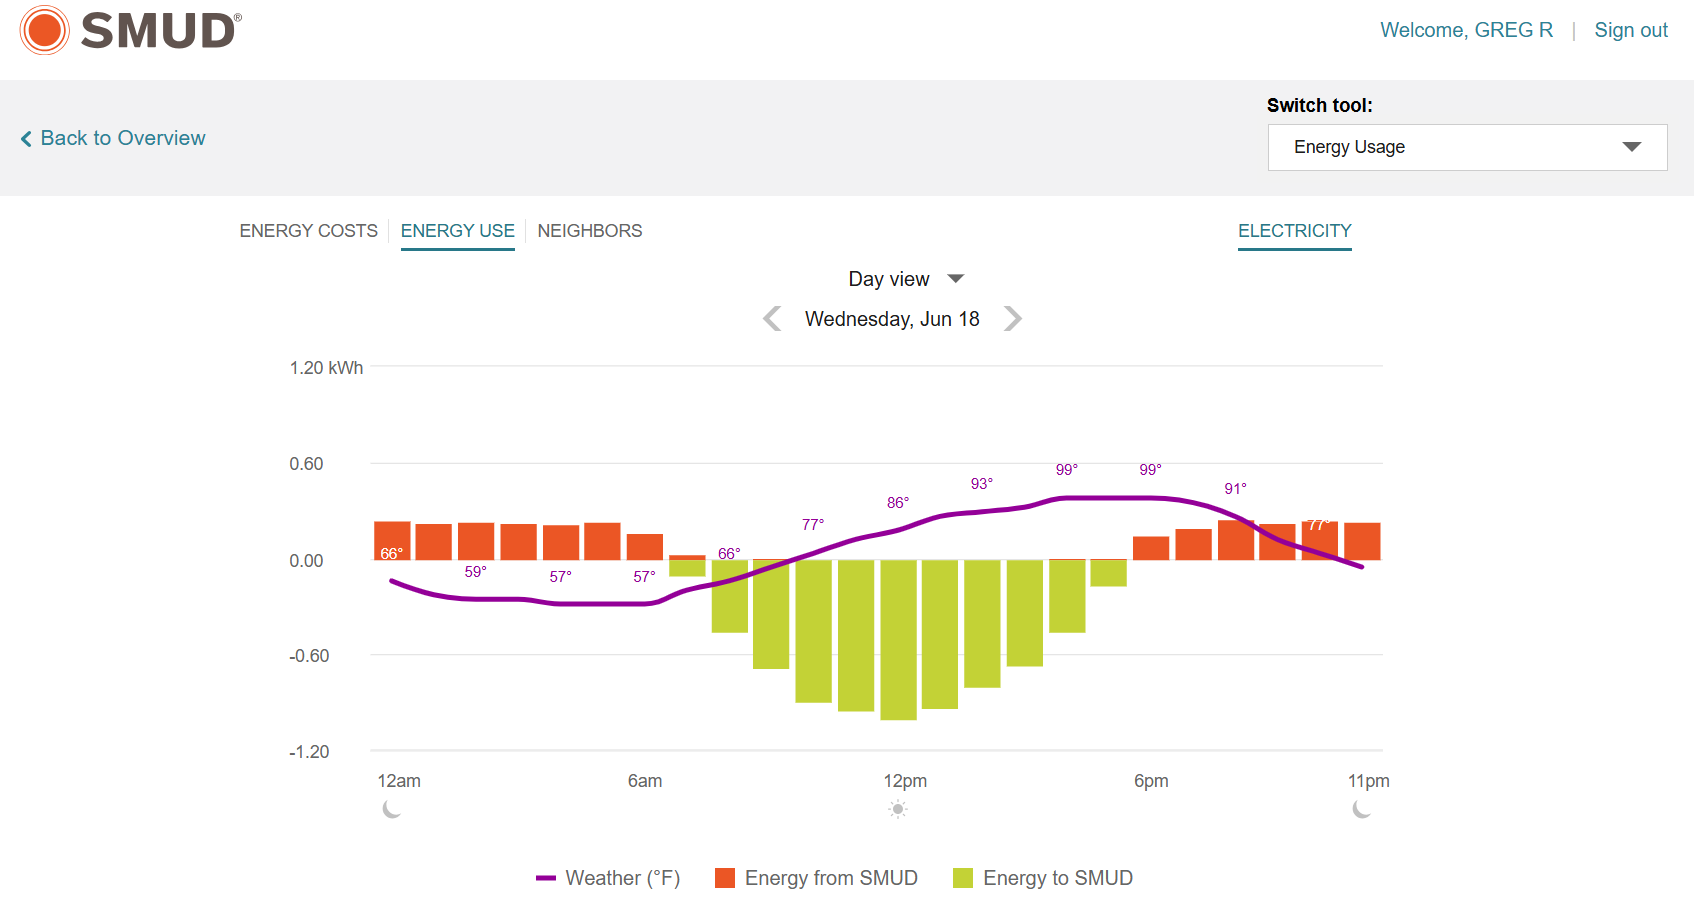Click Welcome, GREG R account link
The width and height of the screenshot is (1694, 916).
[1466, 30]
